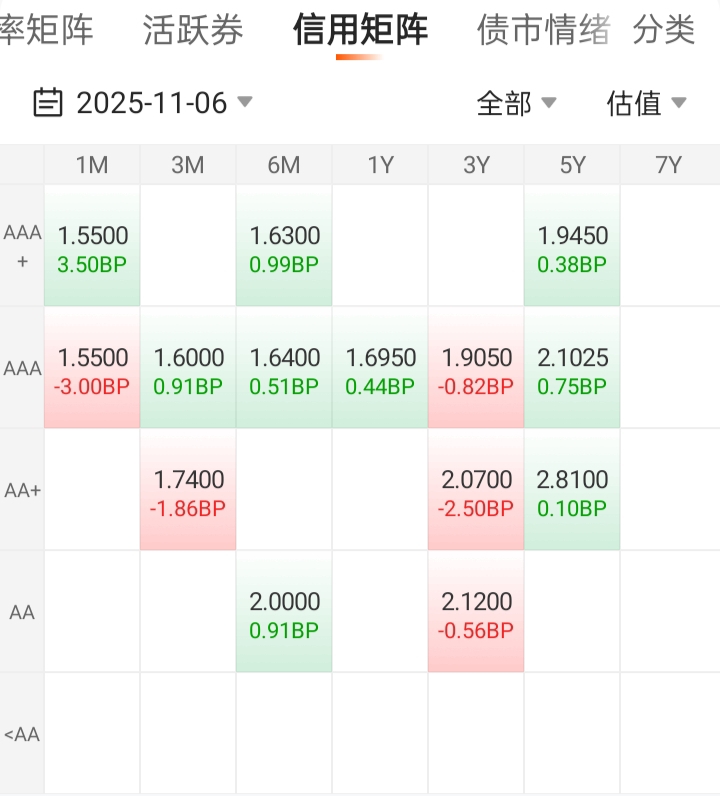
Task: Select the AAA+ rating row header
Action: pyautogui.click(x=22, y=246)
